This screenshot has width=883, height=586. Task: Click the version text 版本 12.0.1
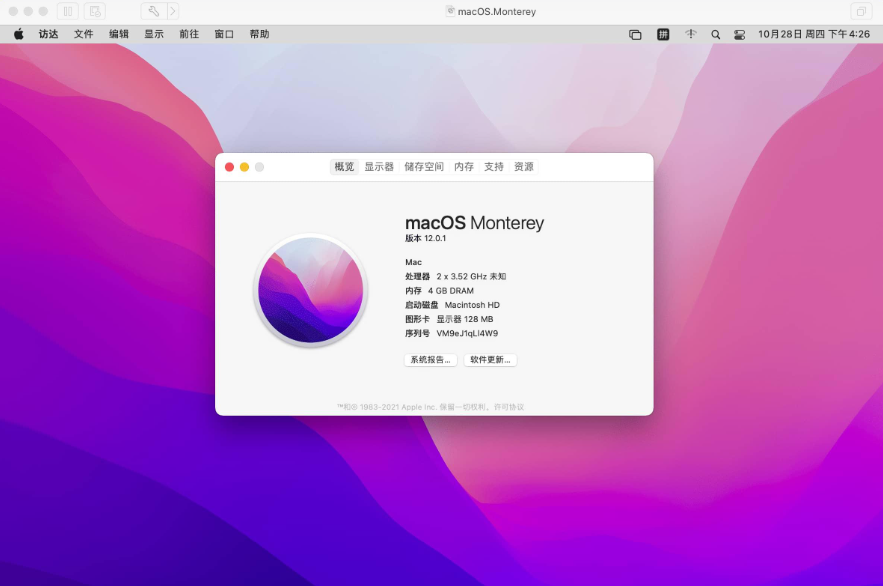426,238
